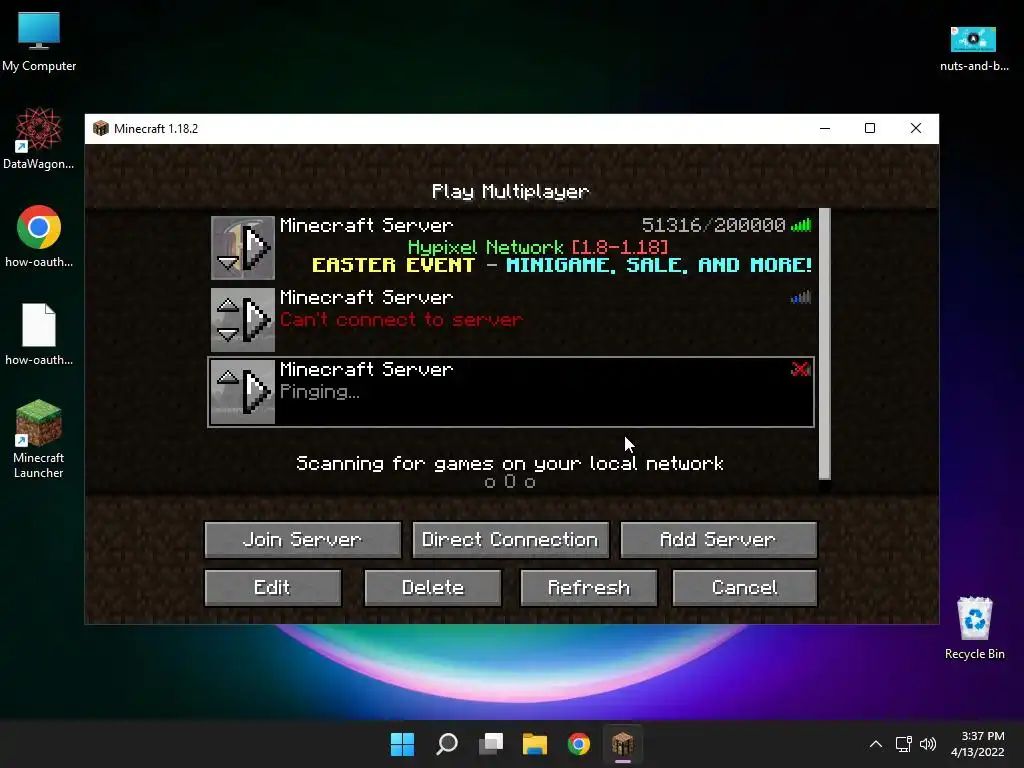Open Minecraft Launcher desktop shortcut

pos(39,440)
